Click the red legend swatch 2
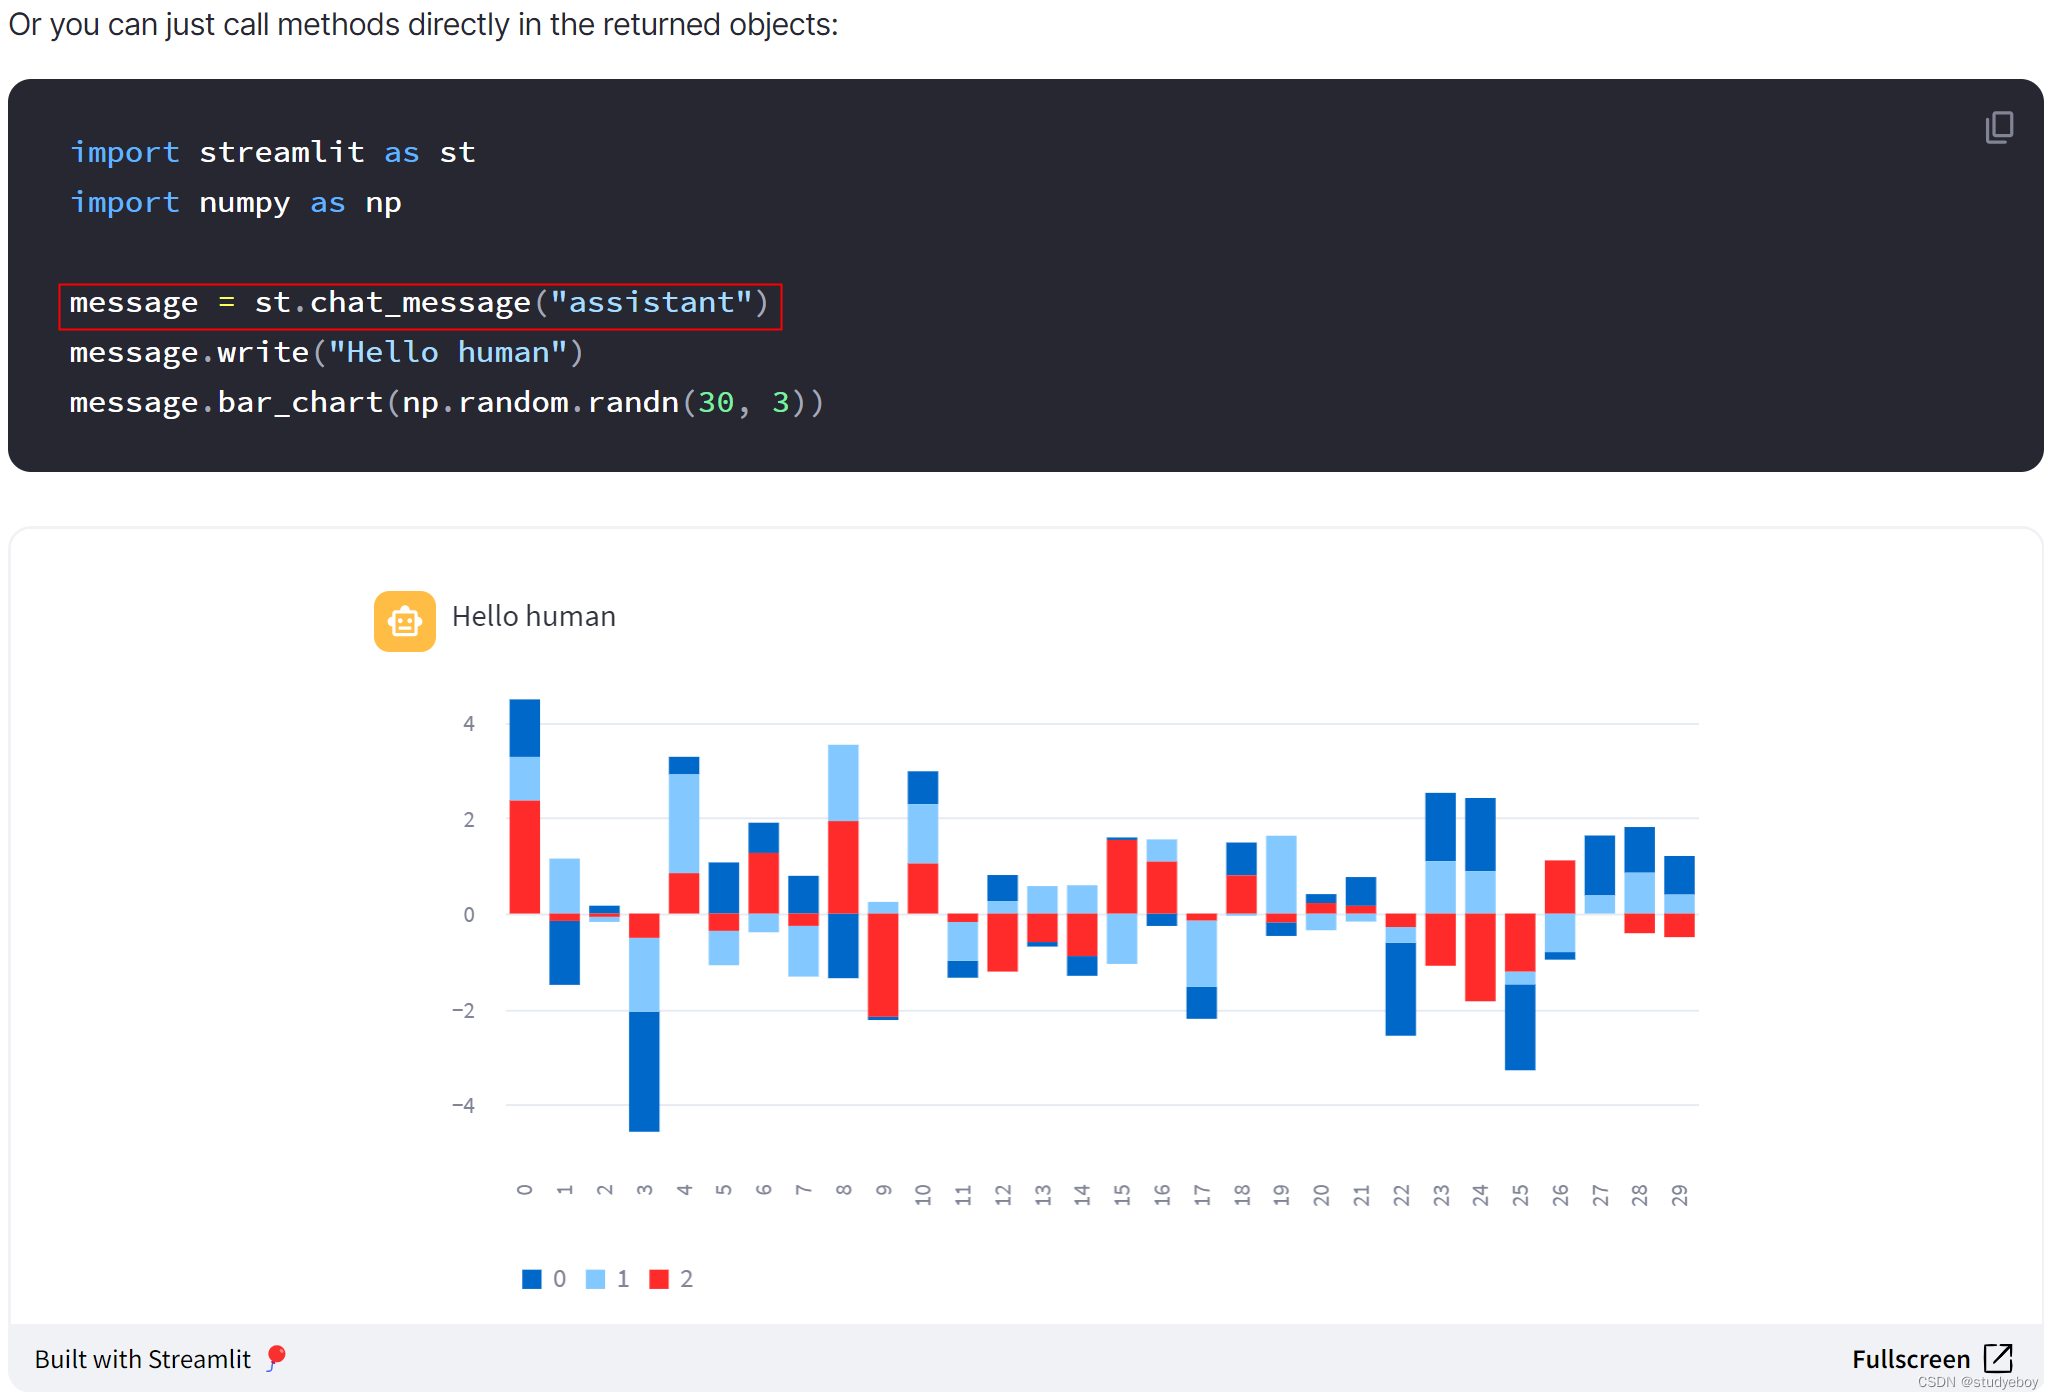This screenshot has width=2054, height=1399. (658, 1279)
